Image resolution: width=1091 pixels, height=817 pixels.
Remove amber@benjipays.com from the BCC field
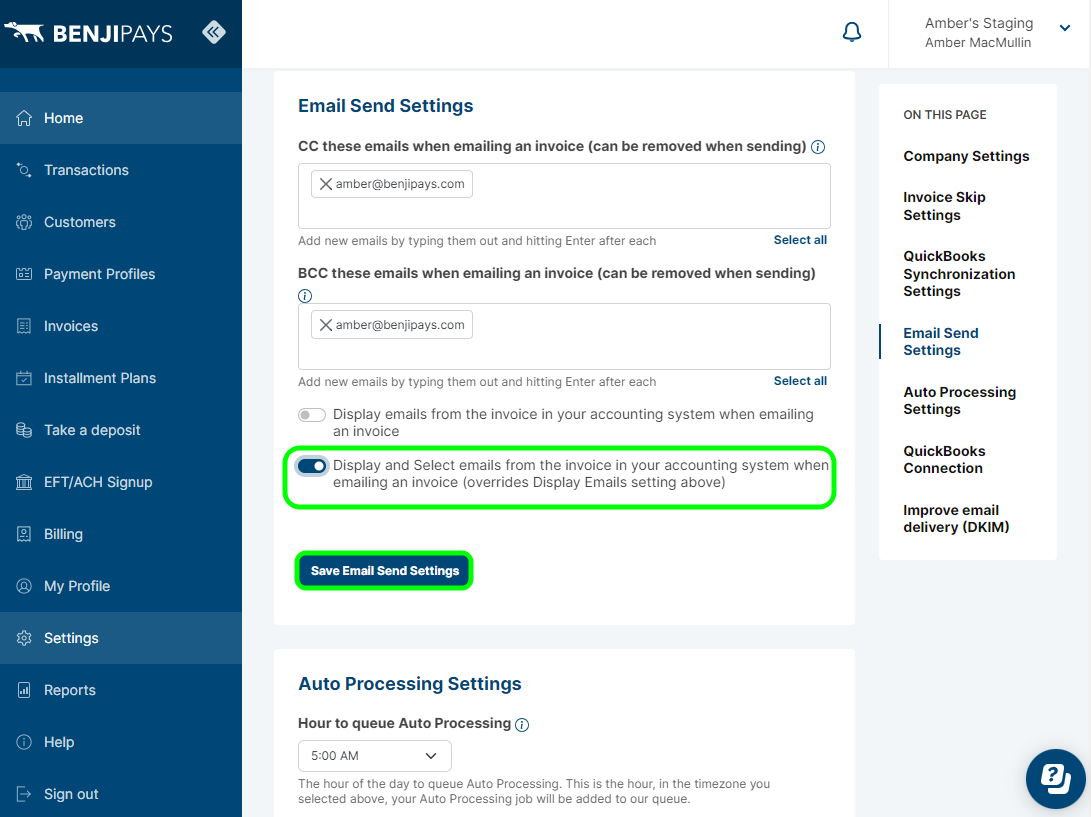coord(326,325)
